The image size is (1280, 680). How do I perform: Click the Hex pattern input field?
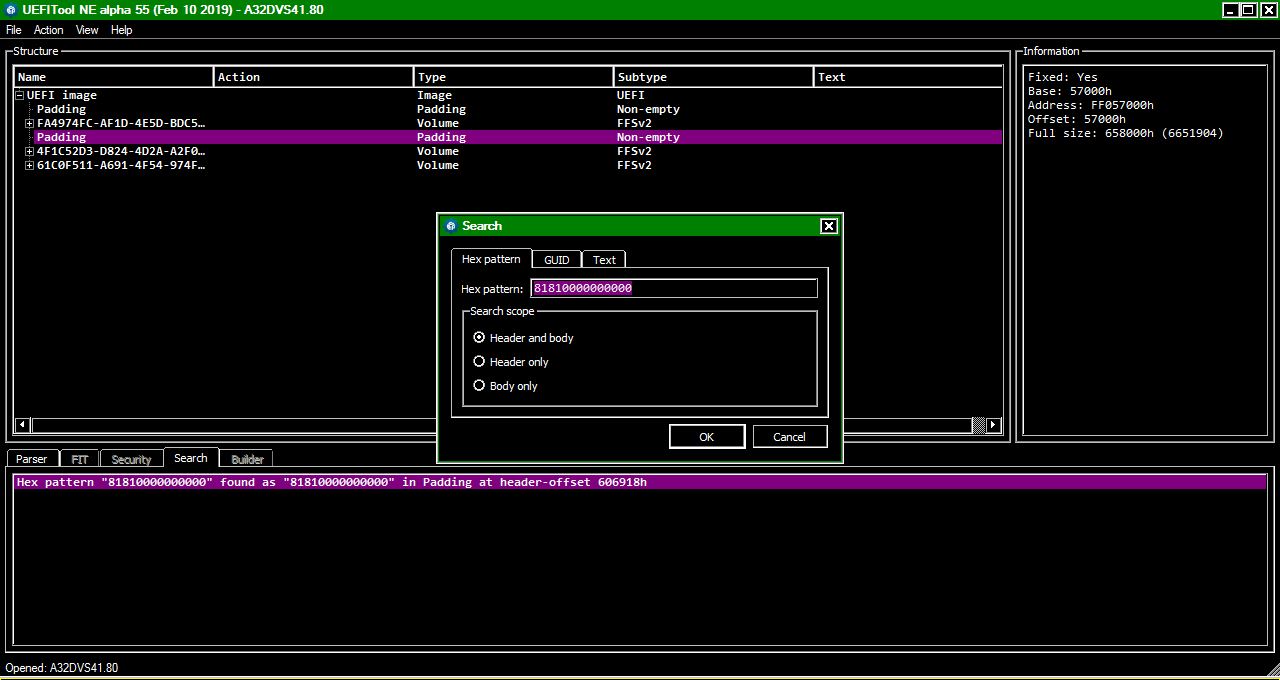pos(674,288)
